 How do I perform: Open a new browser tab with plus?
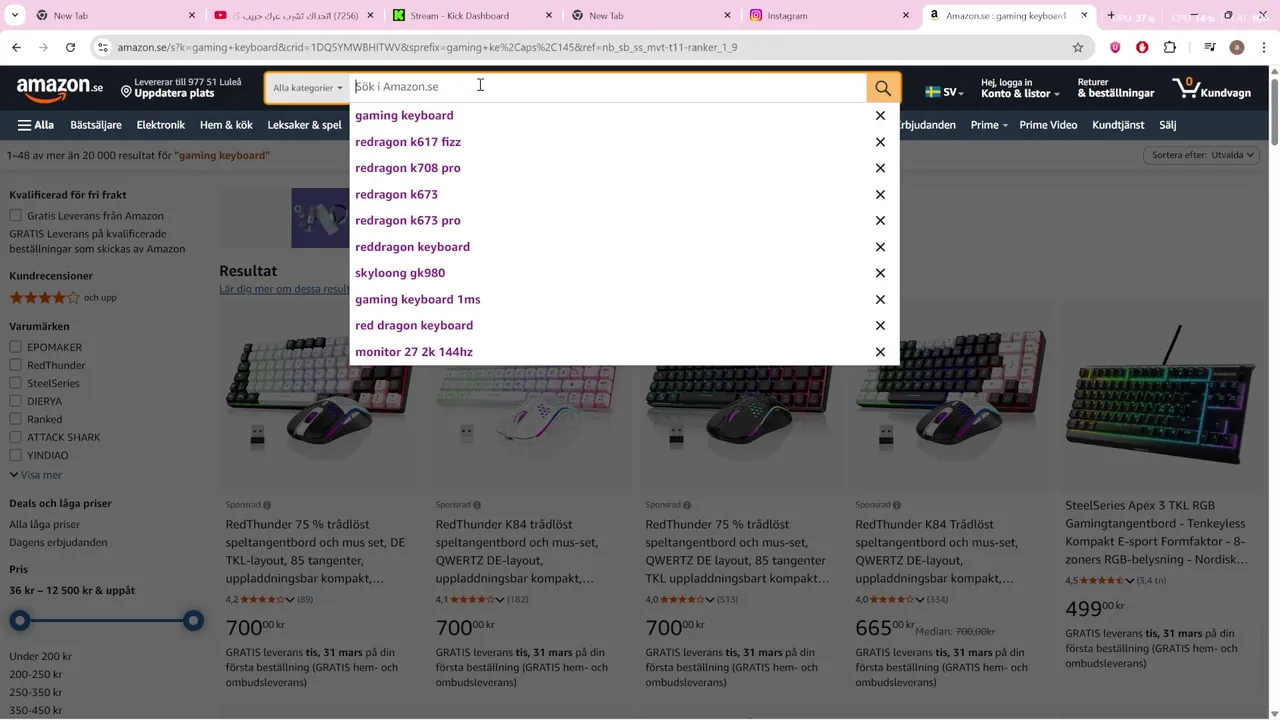pos(1111,15)
